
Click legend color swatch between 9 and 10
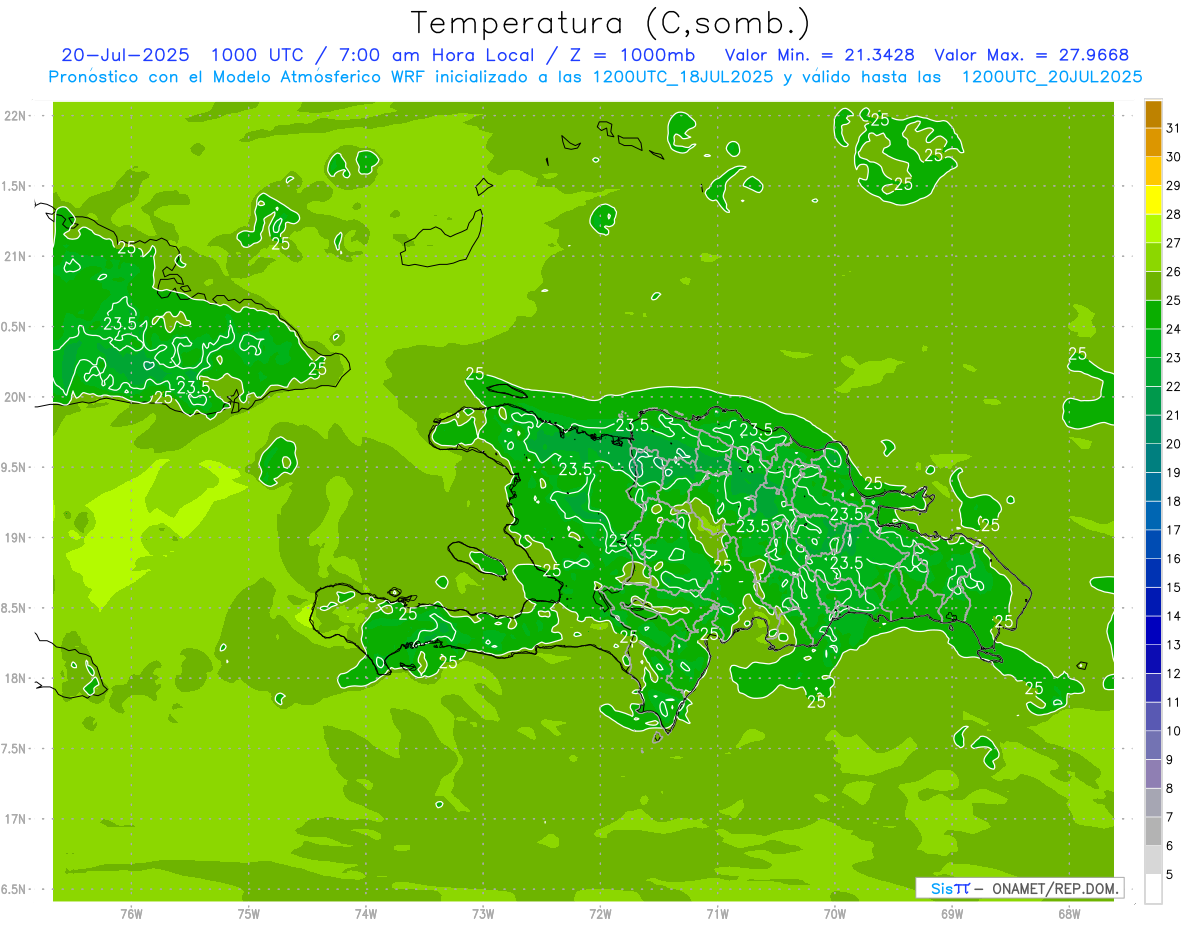[1153, 746]
